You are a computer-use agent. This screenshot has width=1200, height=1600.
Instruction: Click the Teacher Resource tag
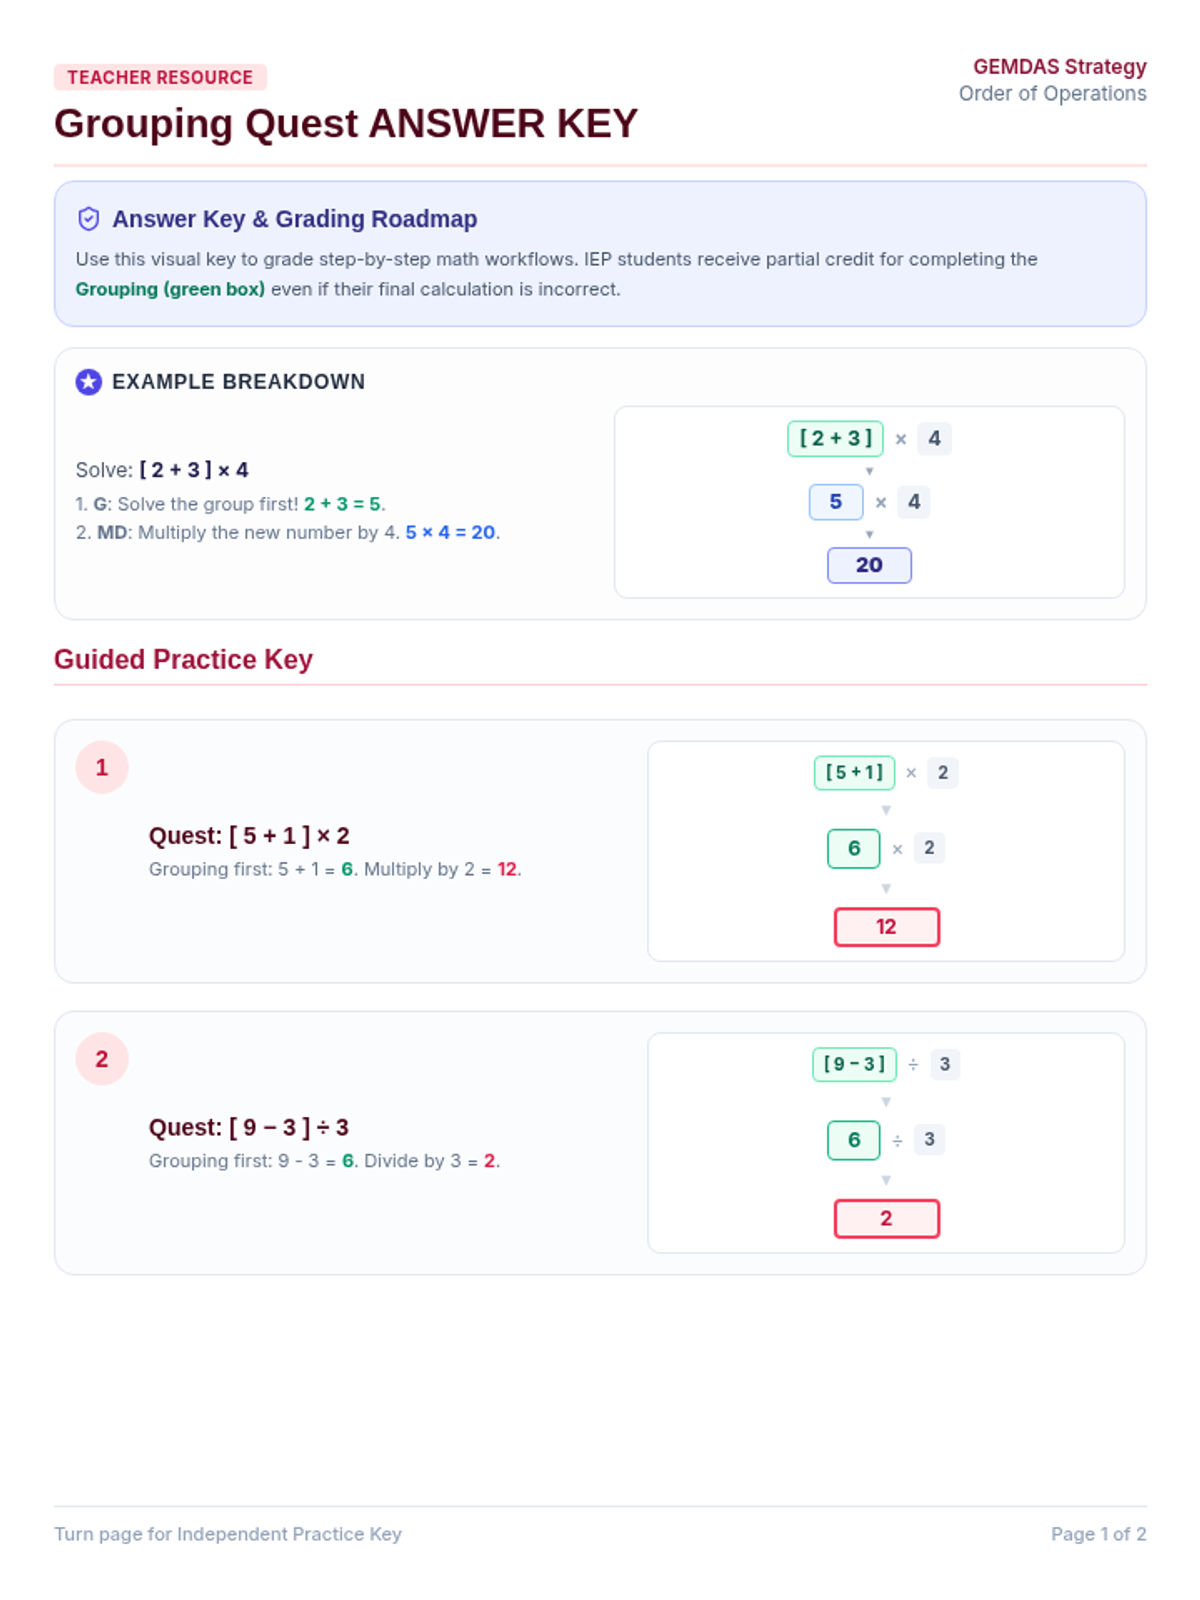[160, 77]
